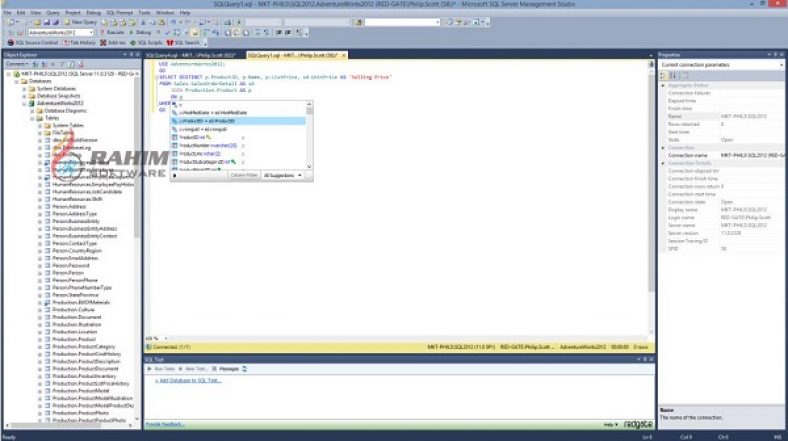
Task: Click the red Stop icon in Object Explorer toolbar
Action: (81, 64)
